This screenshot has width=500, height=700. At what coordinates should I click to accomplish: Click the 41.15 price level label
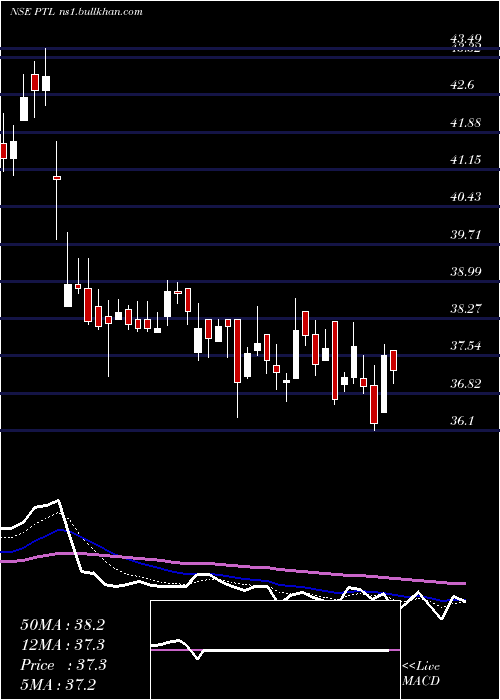pyautogui.click(x=466, y=159)
